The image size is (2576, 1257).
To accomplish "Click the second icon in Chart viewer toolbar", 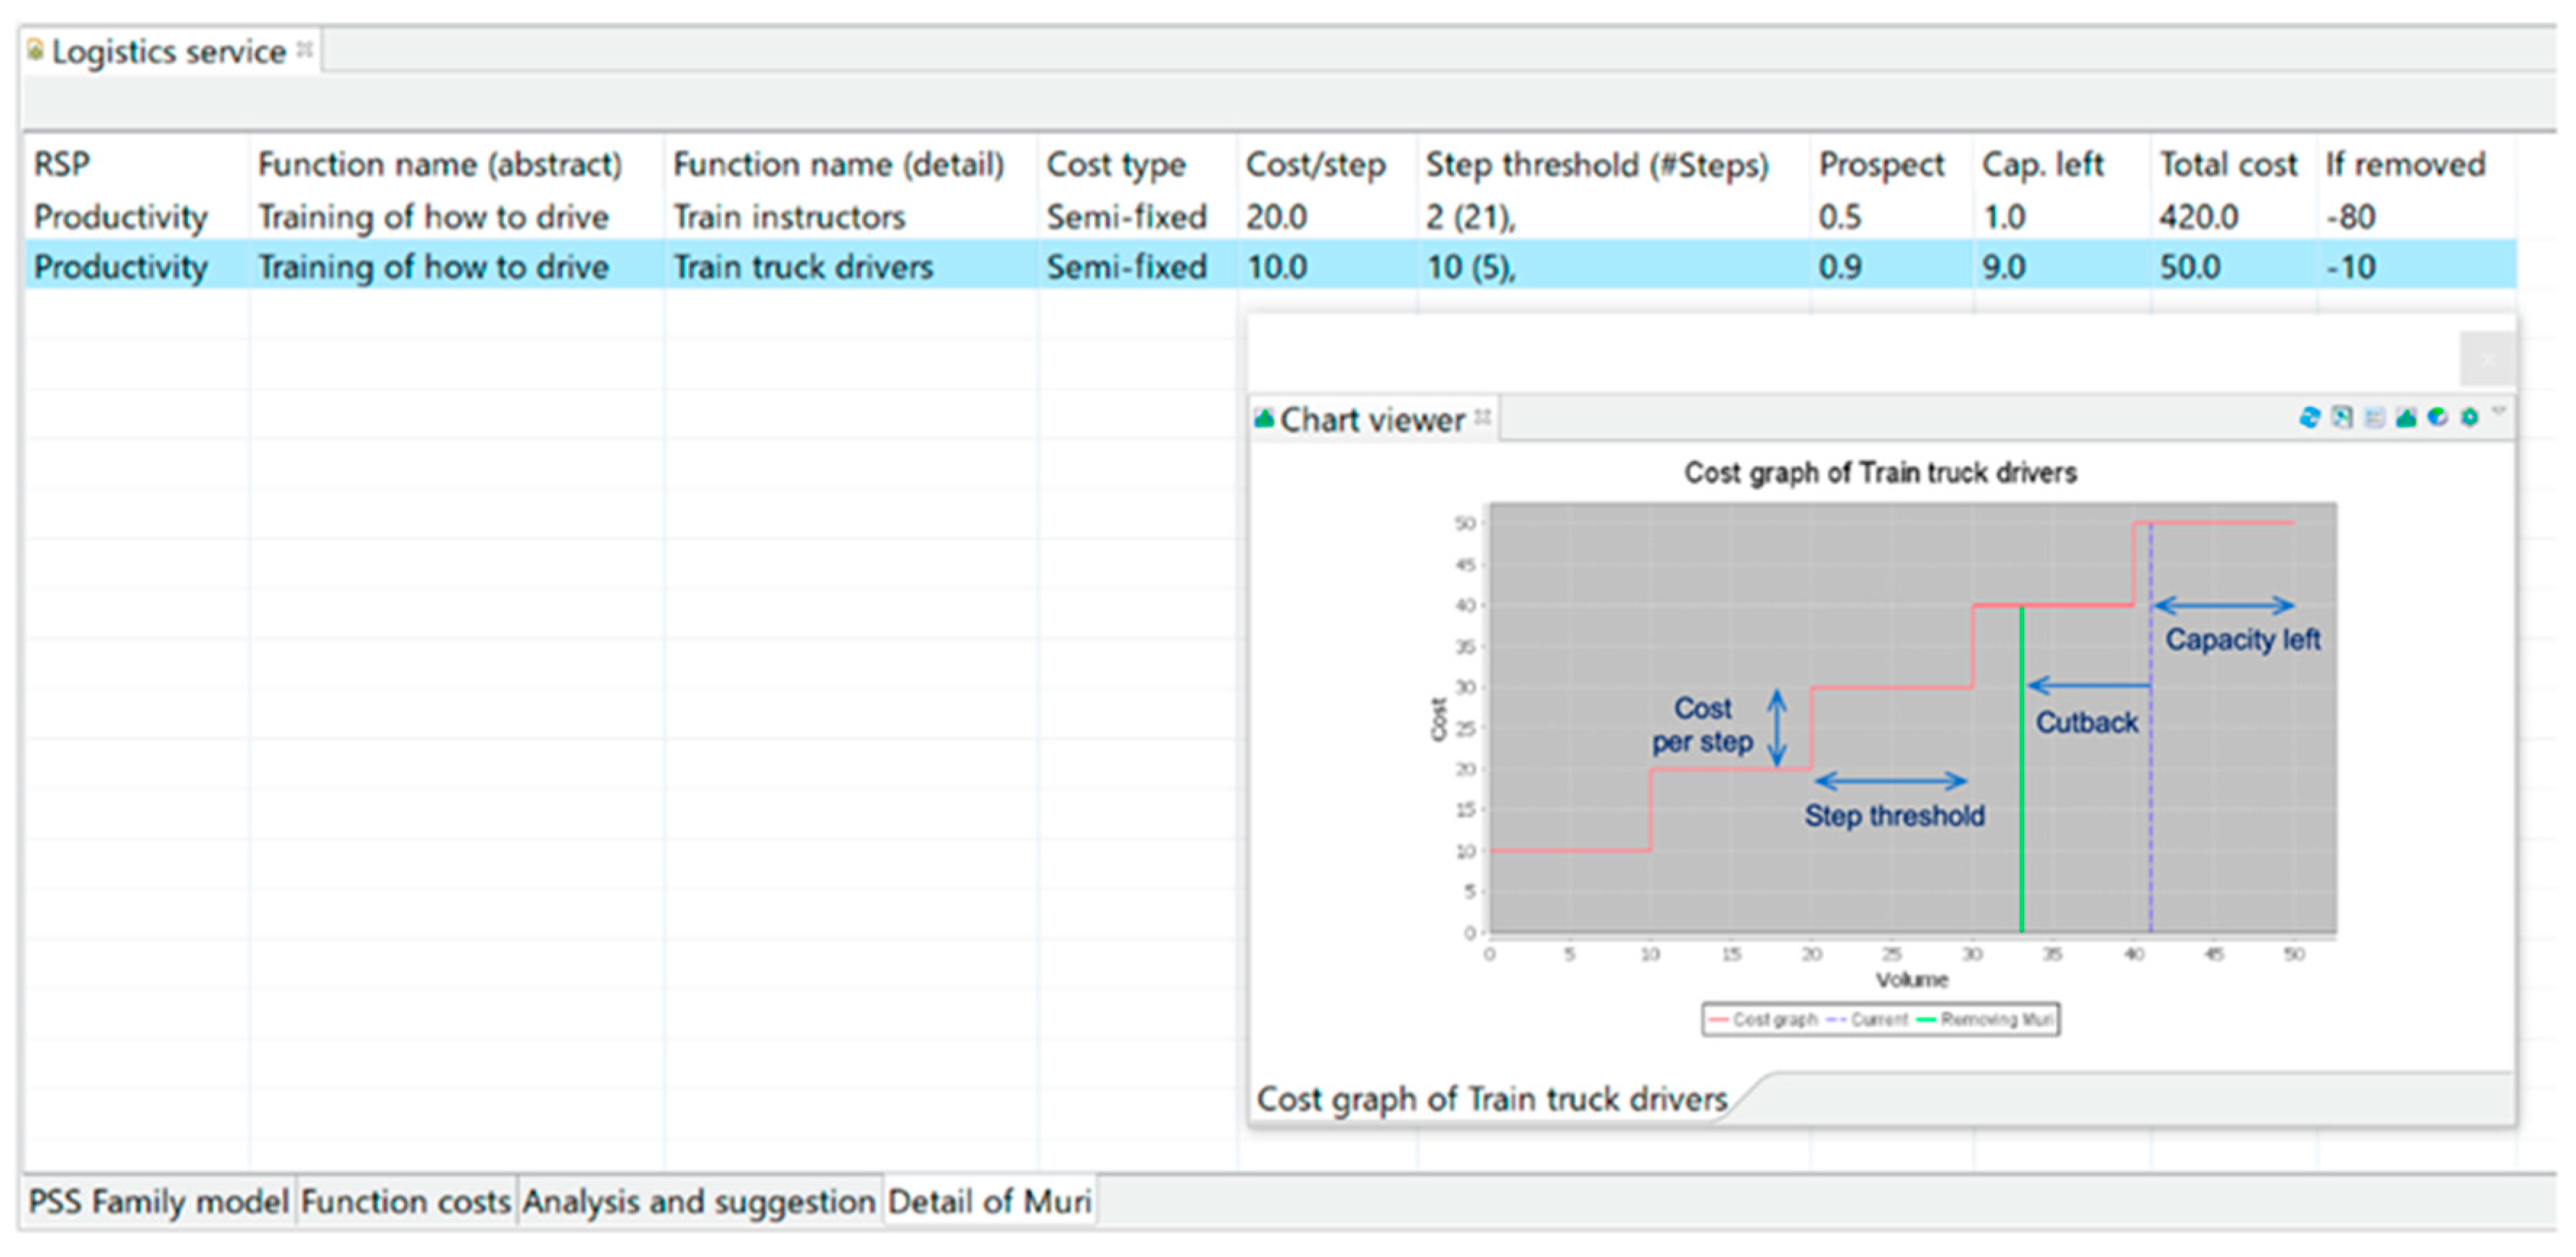I will coord(2342,417).
